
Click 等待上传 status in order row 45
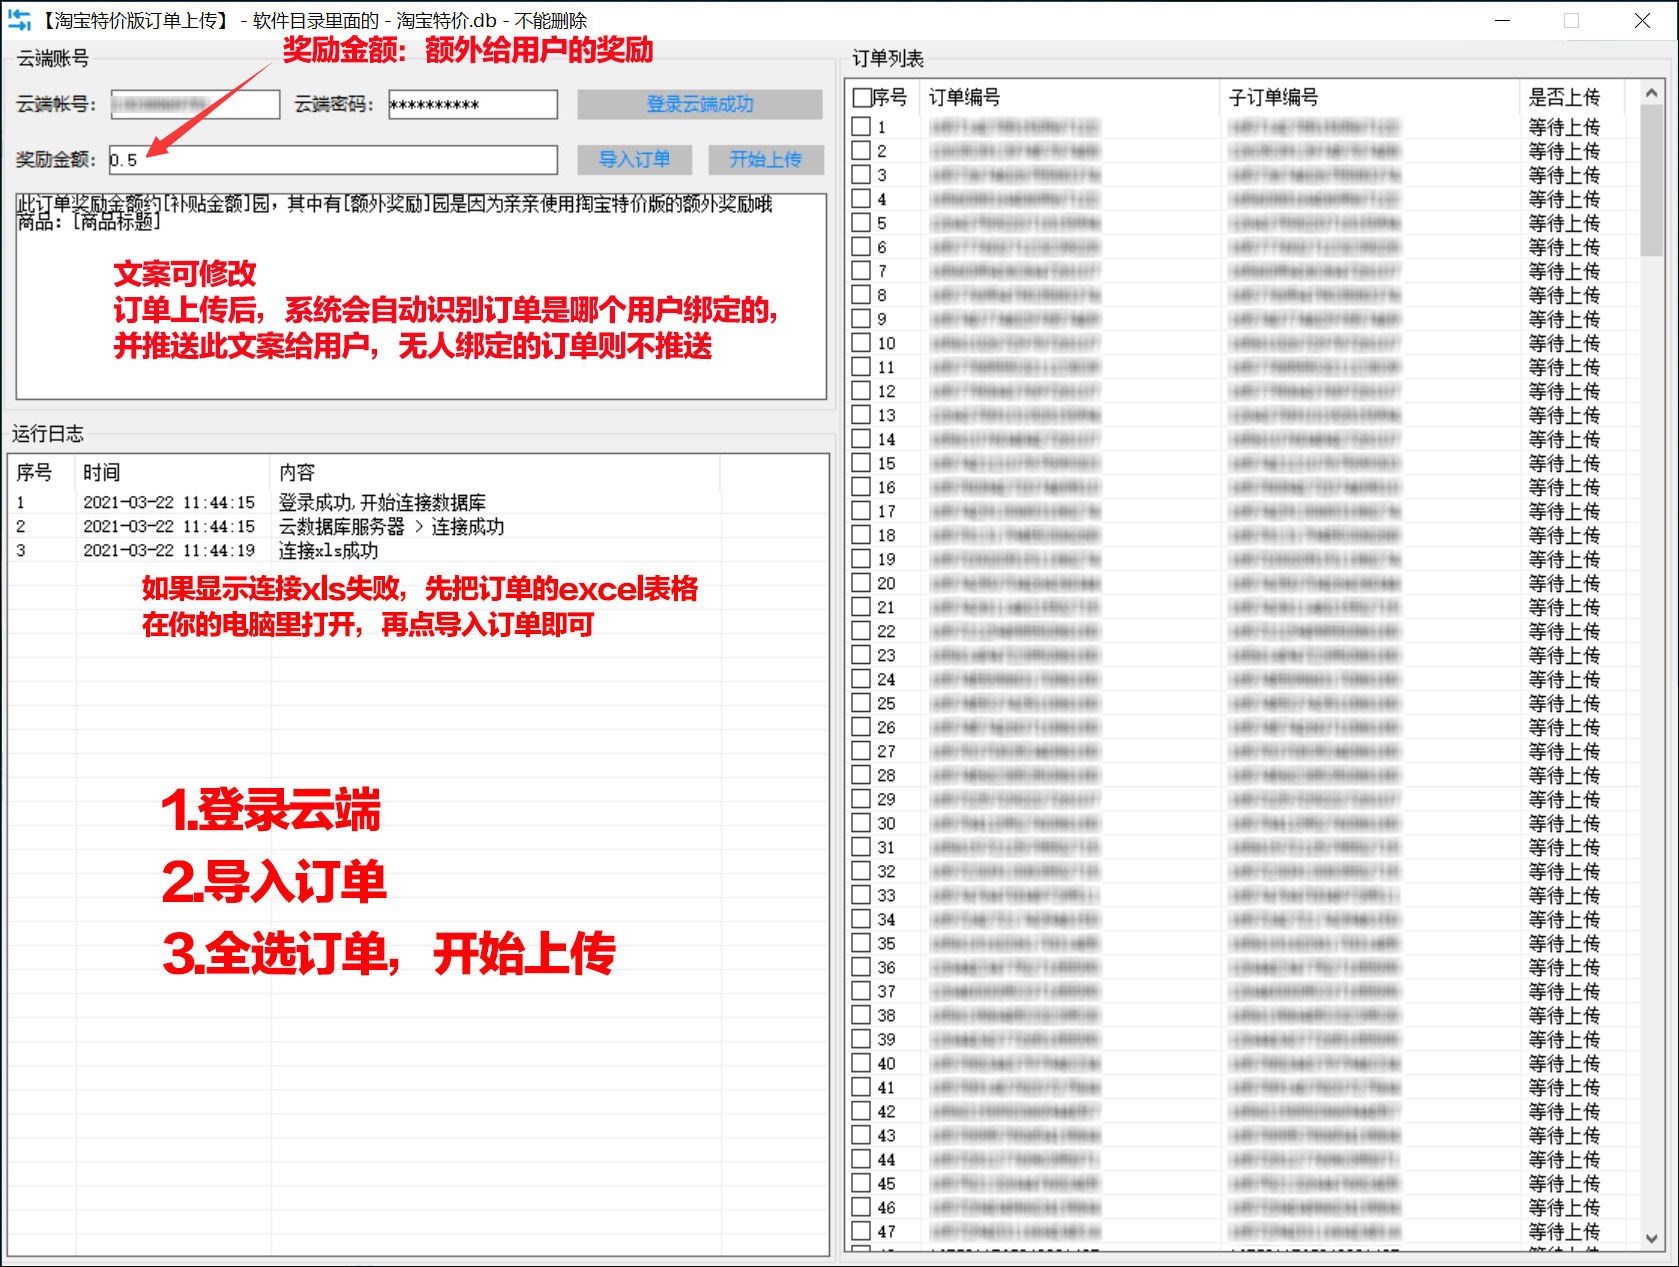click(1564, 1183)
